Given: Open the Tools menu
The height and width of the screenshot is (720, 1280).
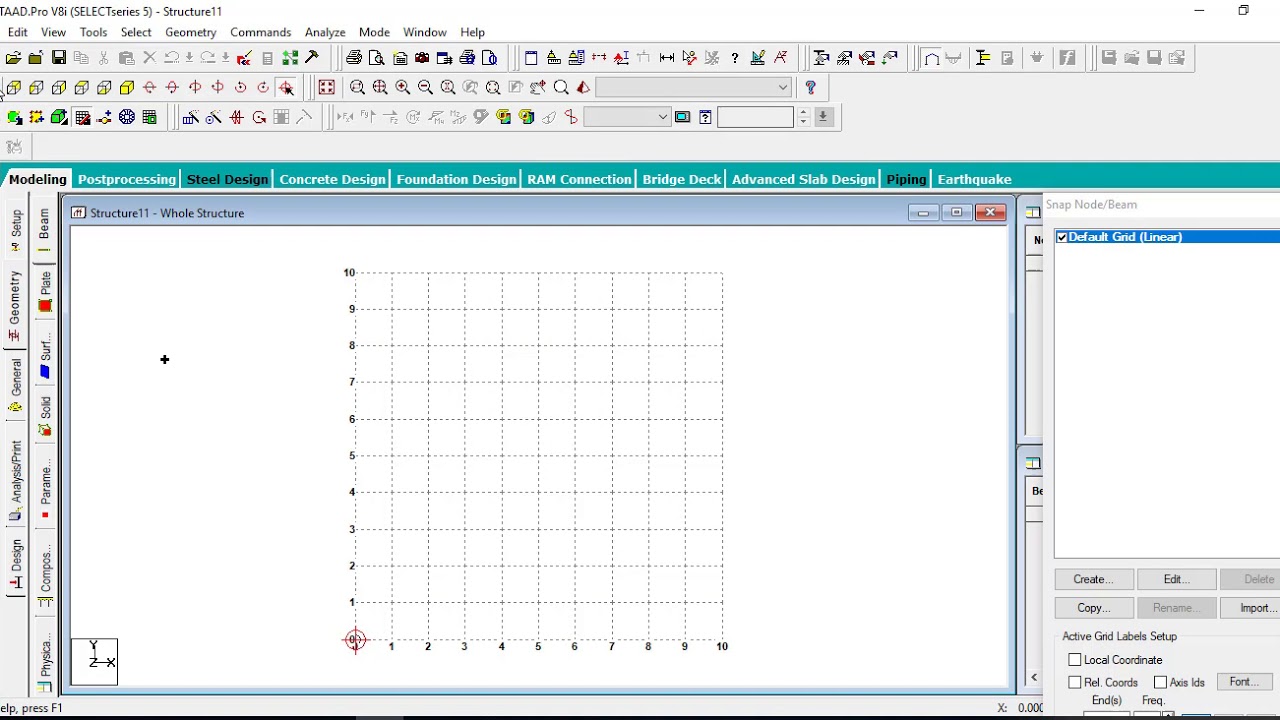Looking at the screenshot, I should click(x=93, y=32).
